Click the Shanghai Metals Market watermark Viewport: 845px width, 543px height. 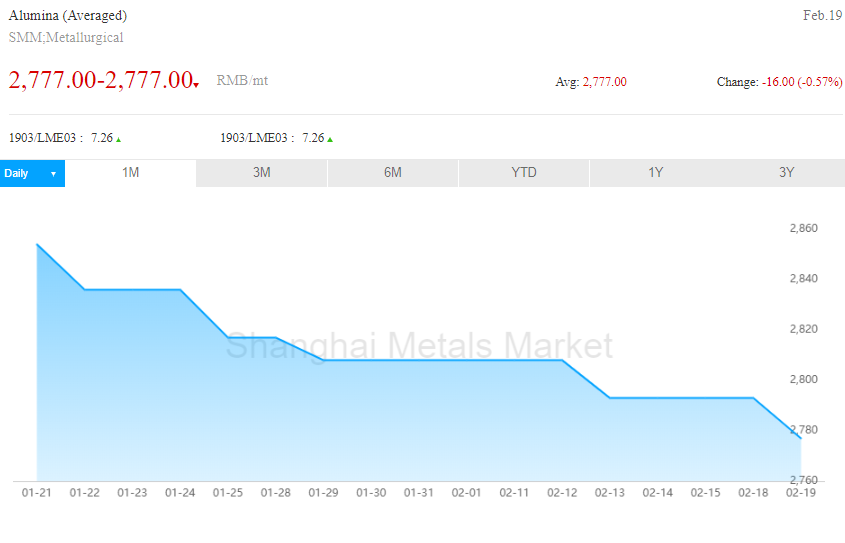tap(419, 346)
